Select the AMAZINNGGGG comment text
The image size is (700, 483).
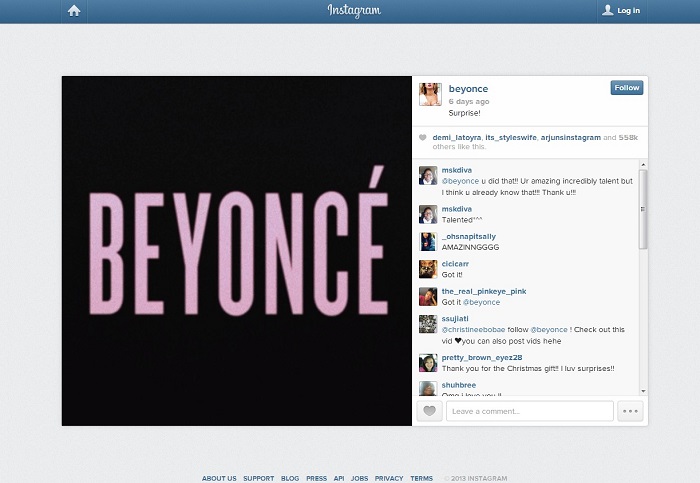(x=470, y=247)
